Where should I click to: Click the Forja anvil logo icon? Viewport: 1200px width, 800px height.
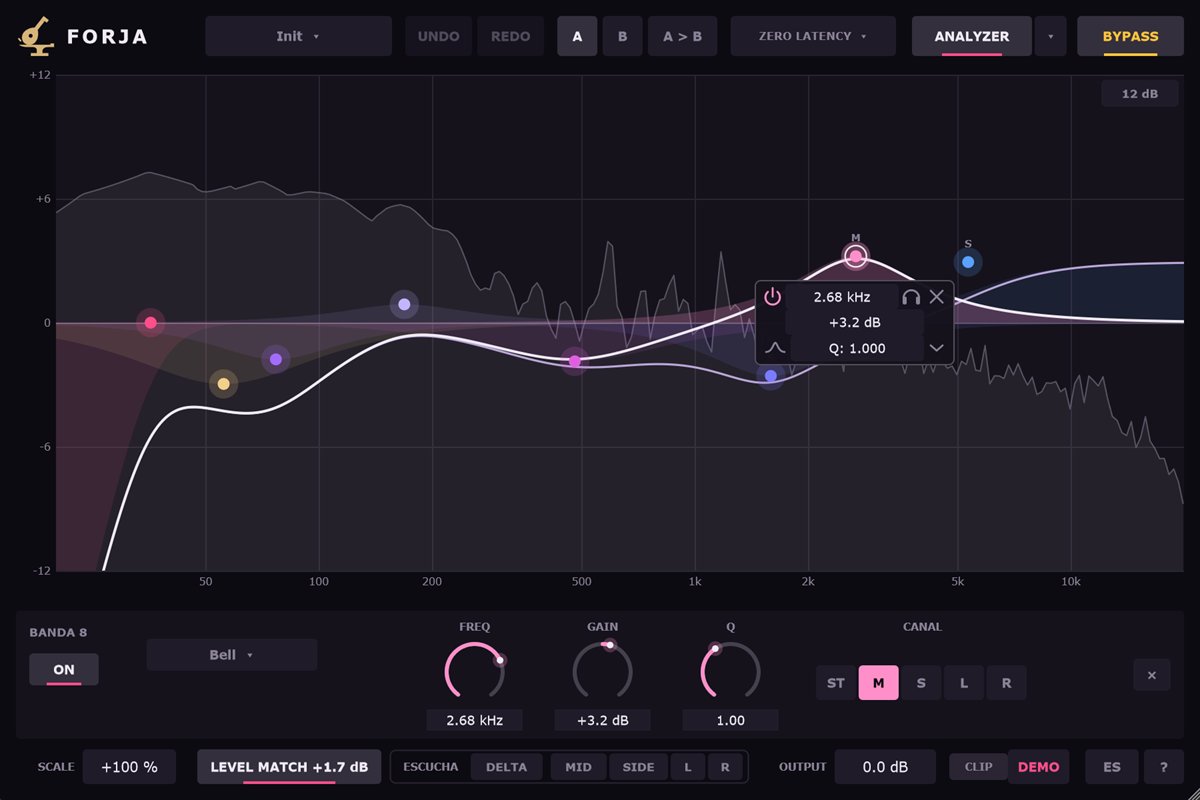point(35,36)
